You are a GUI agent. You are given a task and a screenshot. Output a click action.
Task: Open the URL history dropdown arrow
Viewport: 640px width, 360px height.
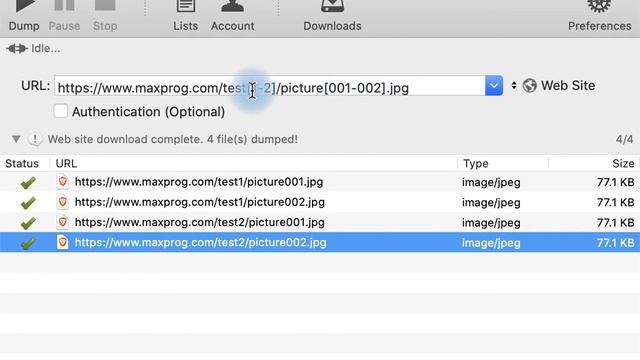(494, 86)
